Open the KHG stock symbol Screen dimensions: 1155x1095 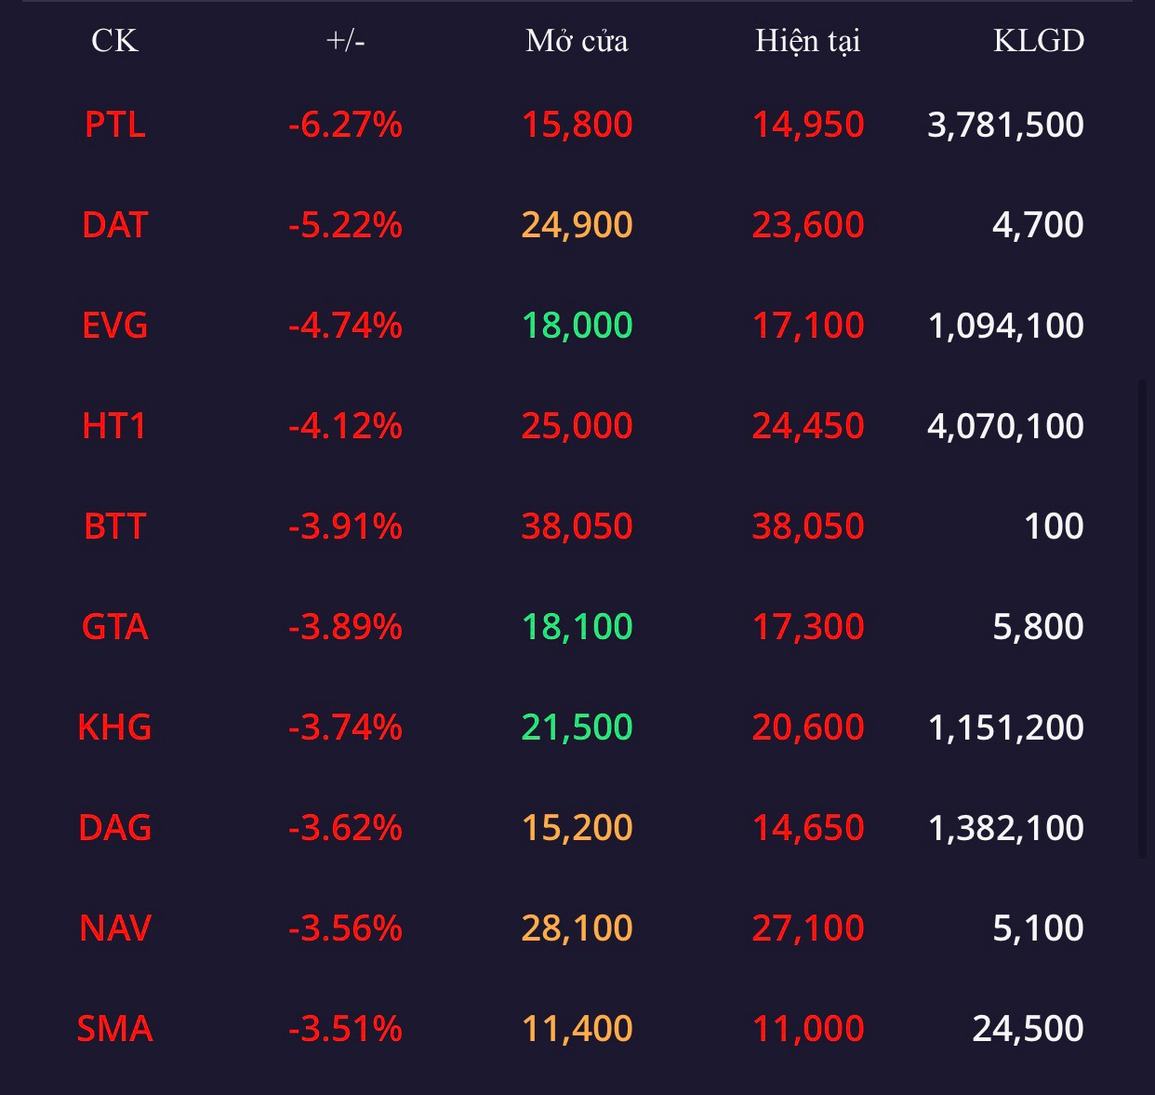(115, 727)
